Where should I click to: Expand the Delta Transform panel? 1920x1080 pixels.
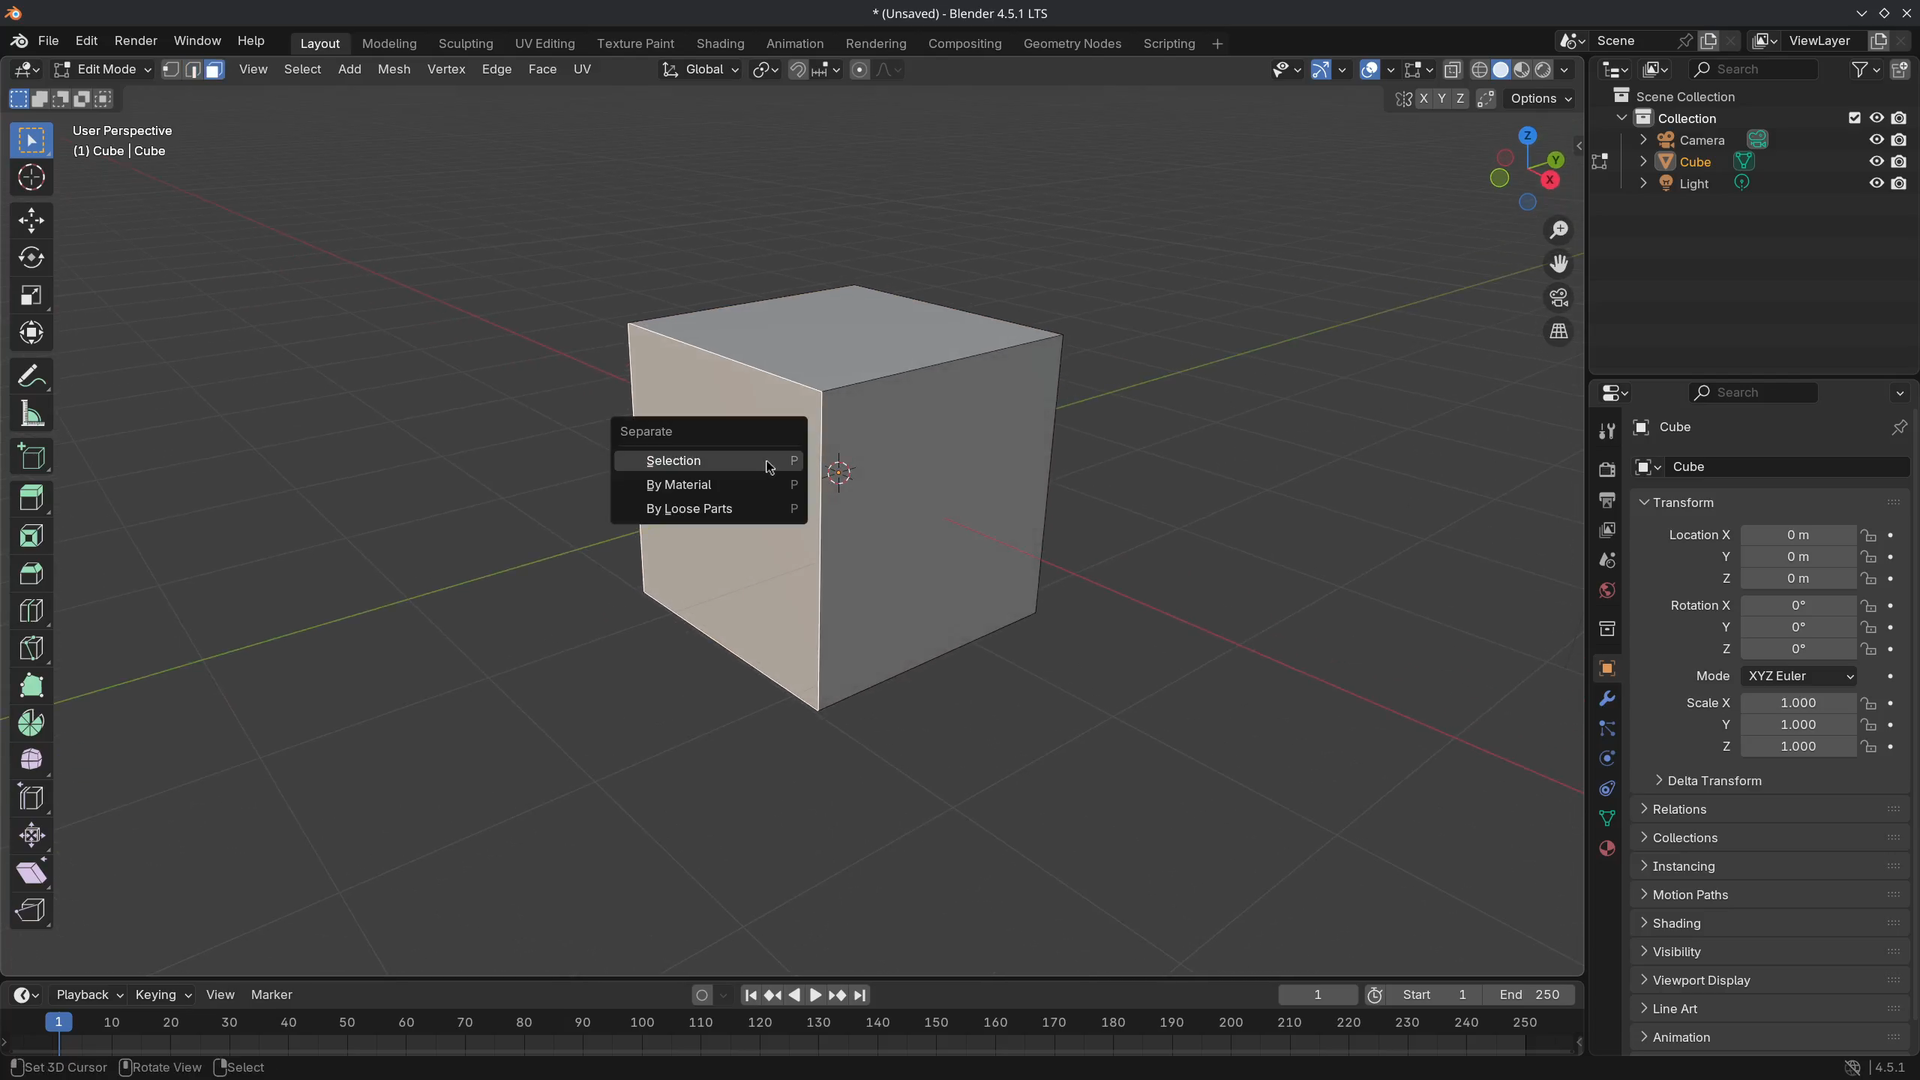1714,781
